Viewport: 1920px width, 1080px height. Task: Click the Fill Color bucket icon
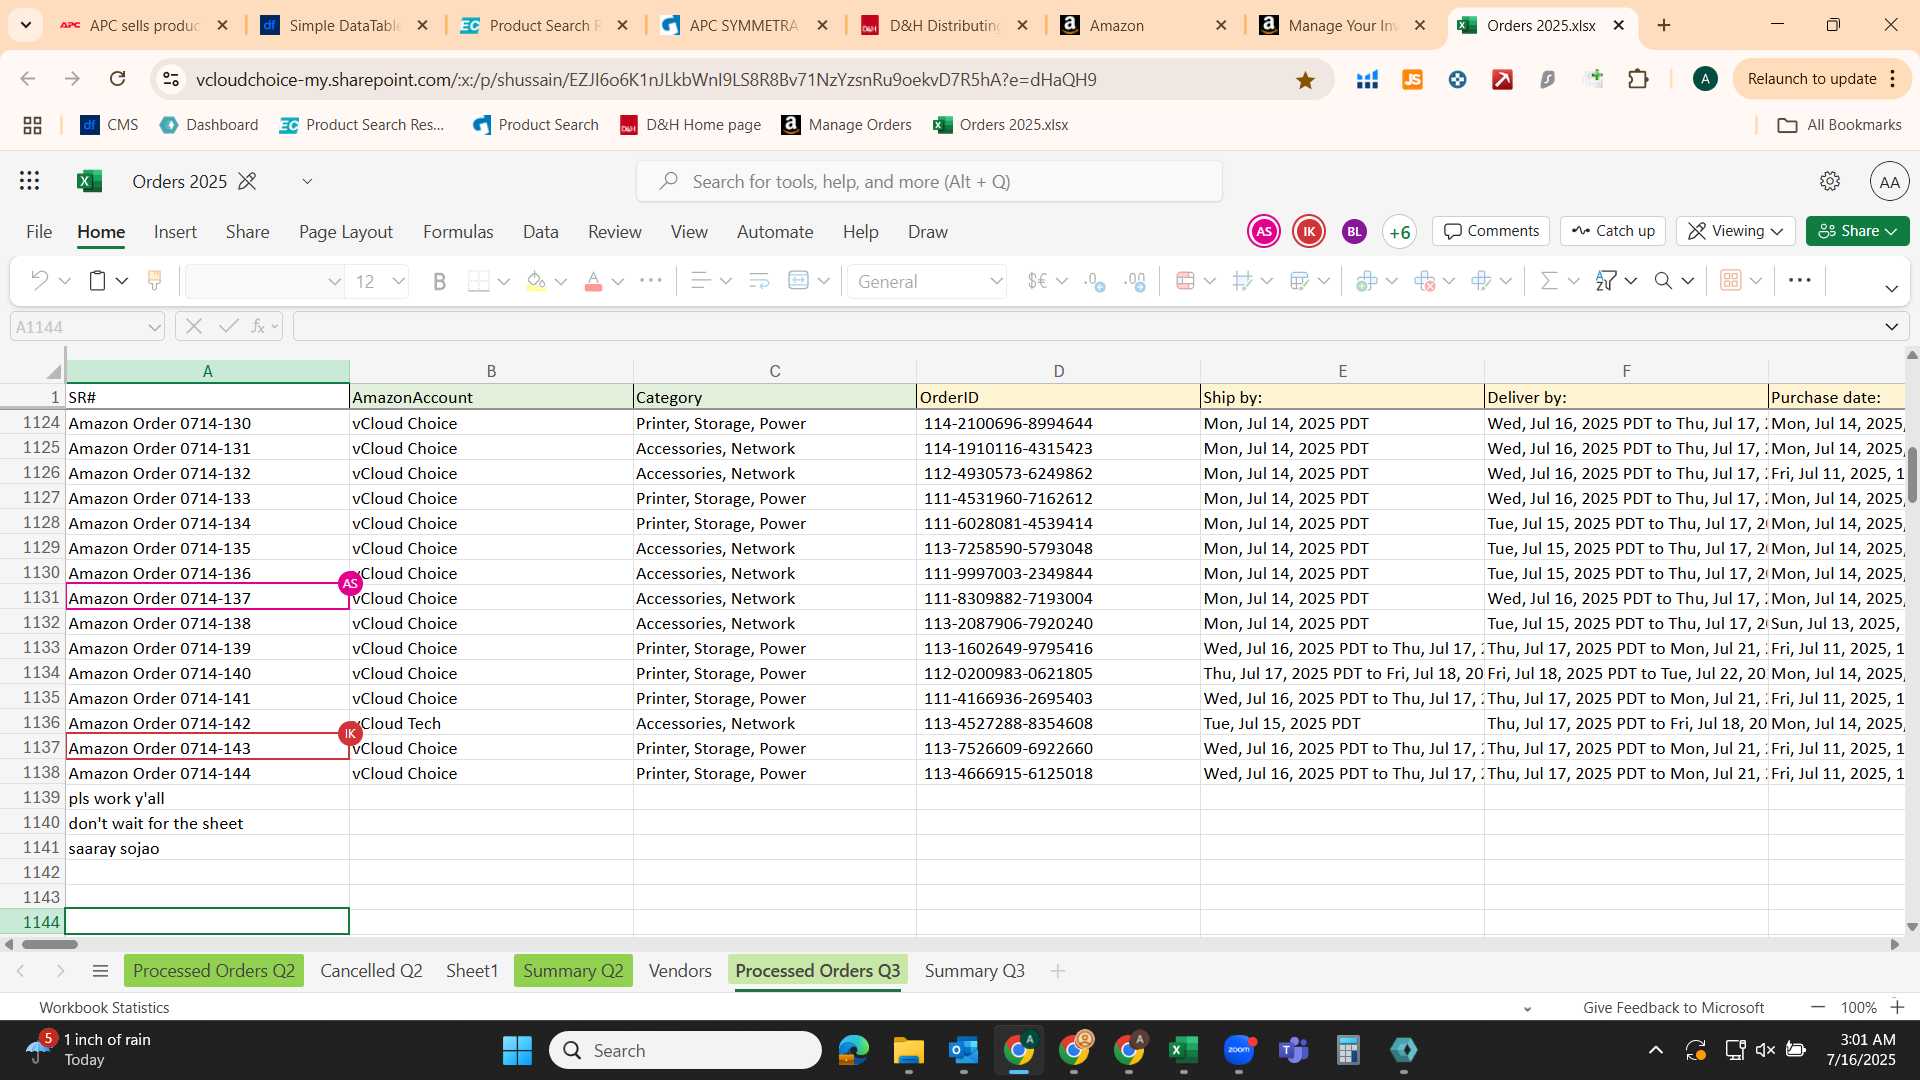click(x=536, y=281)
